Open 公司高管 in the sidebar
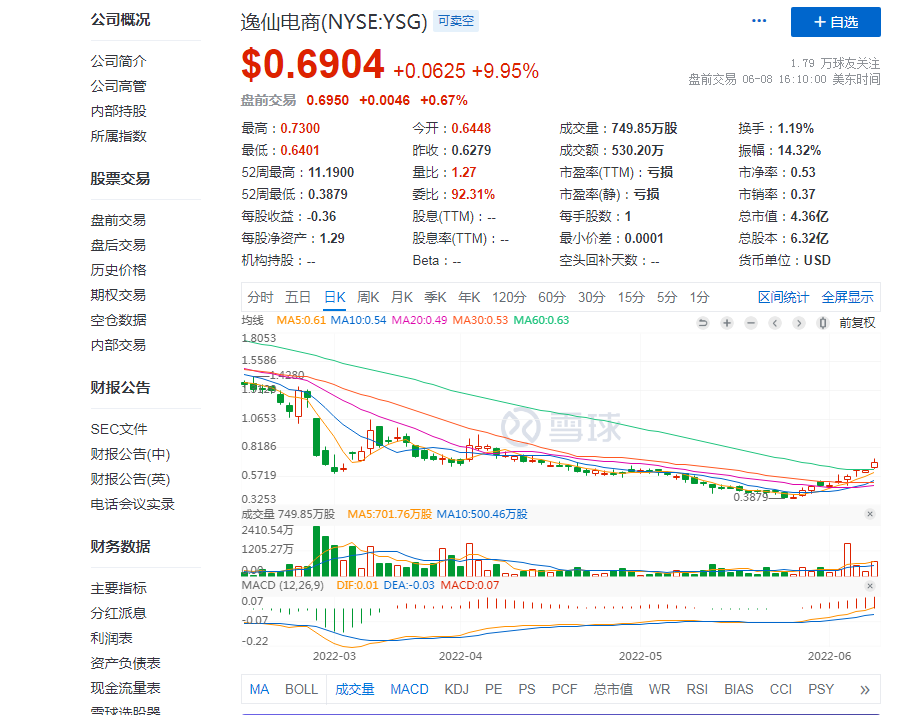Screen dimensions: 913x715 (119, 86)
